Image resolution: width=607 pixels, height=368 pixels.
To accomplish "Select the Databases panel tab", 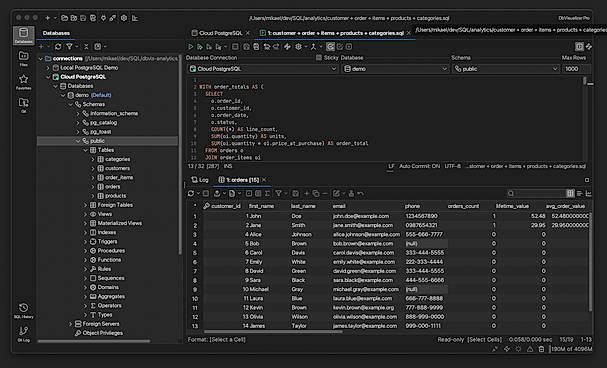I will coord(56,33).
